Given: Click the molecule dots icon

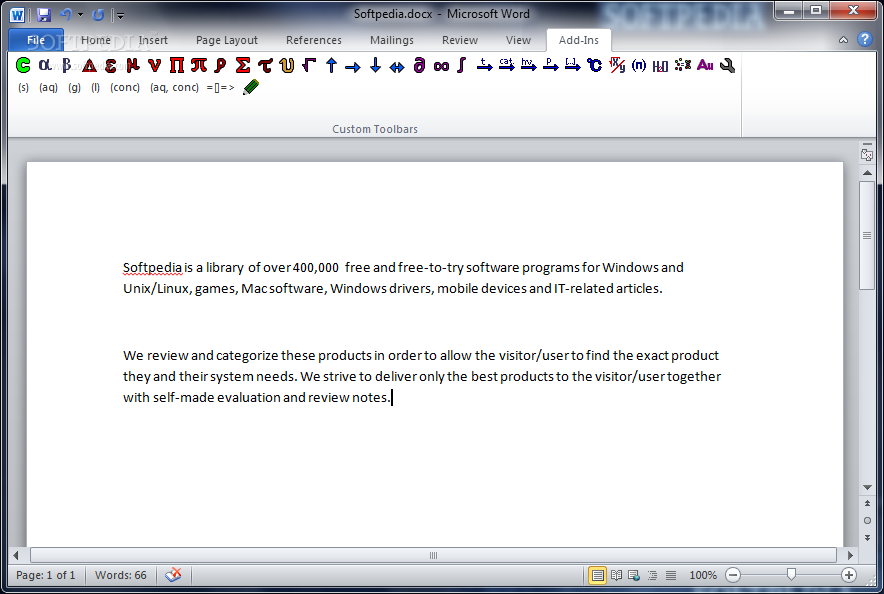Looking at the screenshot, I should pyautogui.click(x=683, y=65).
